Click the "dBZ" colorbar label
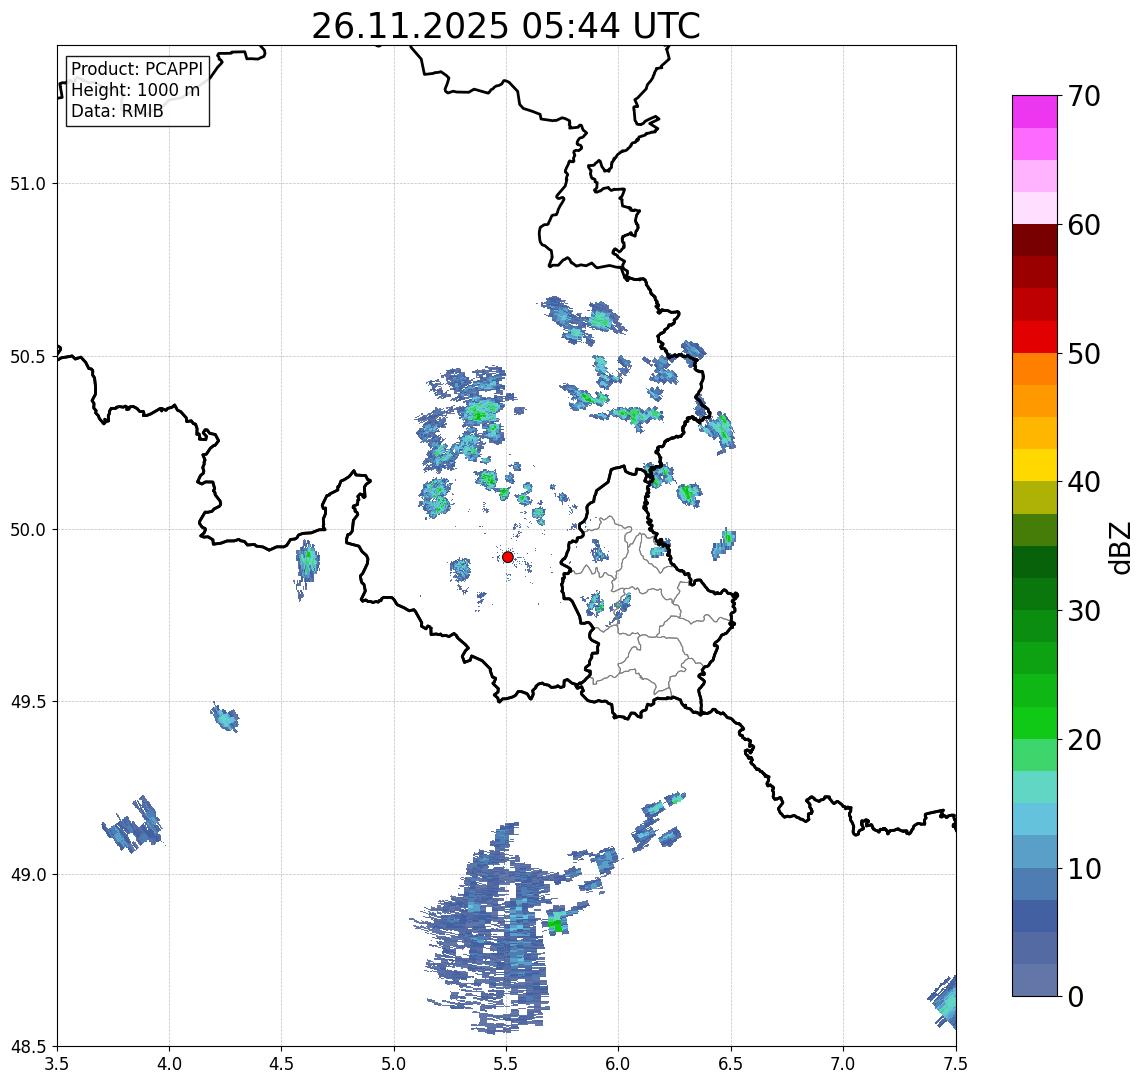The height and width of the screenshot is (1084, 1145). (x=1118, y=548)
